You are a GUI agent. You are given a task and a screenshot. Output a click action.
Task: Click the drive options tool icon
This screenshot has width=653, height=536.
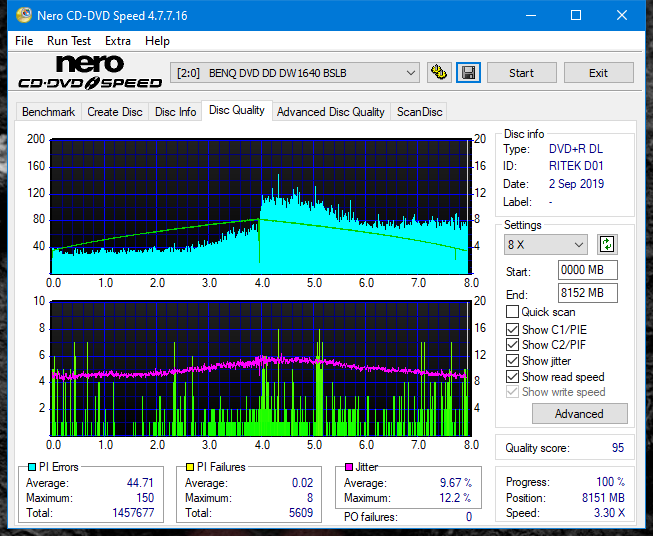(439, 73)
